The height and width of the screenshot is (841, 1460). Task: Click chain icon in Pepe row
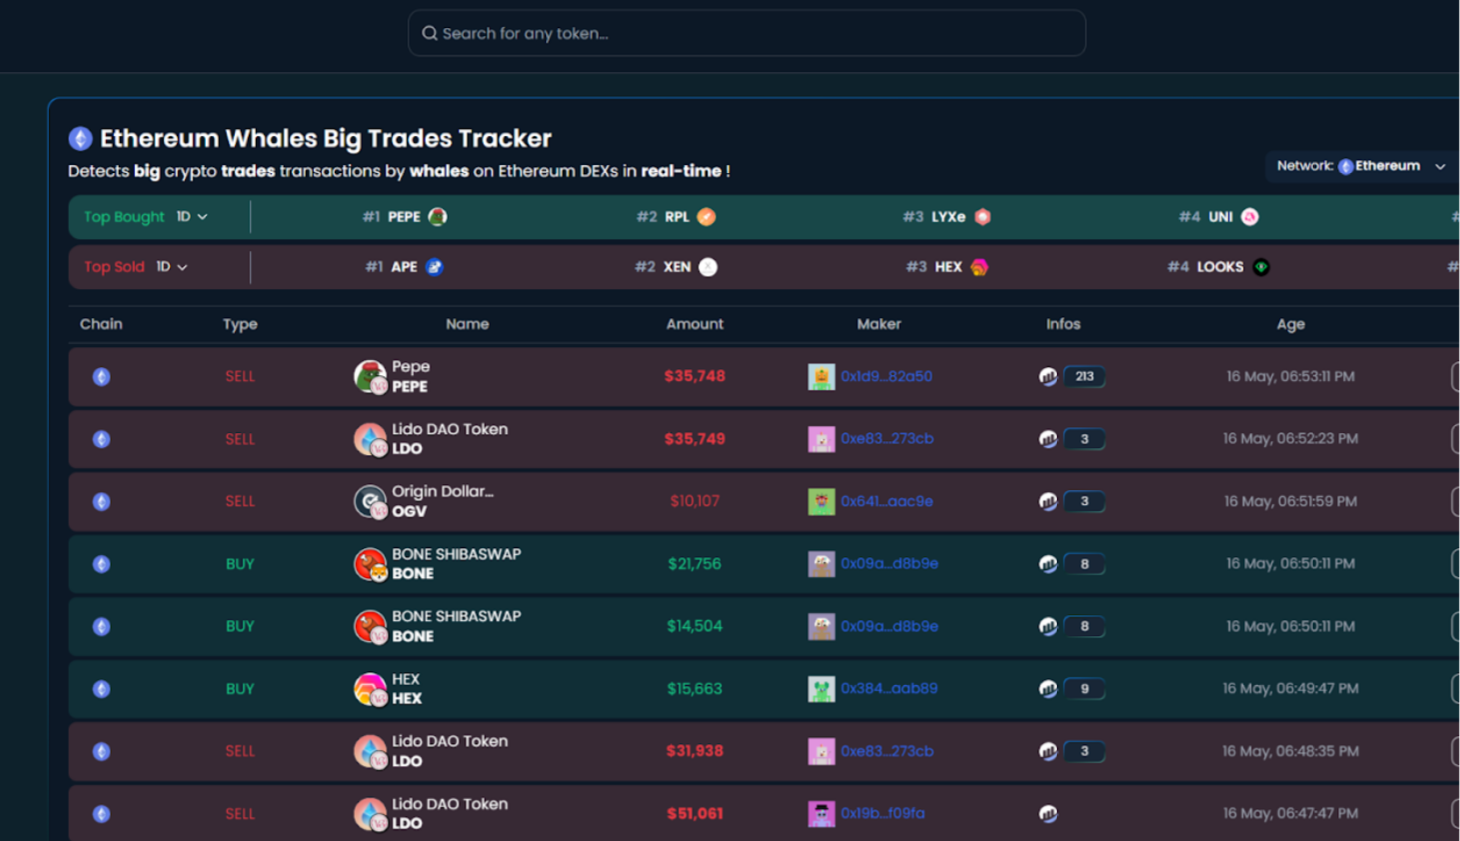point(101,377)
